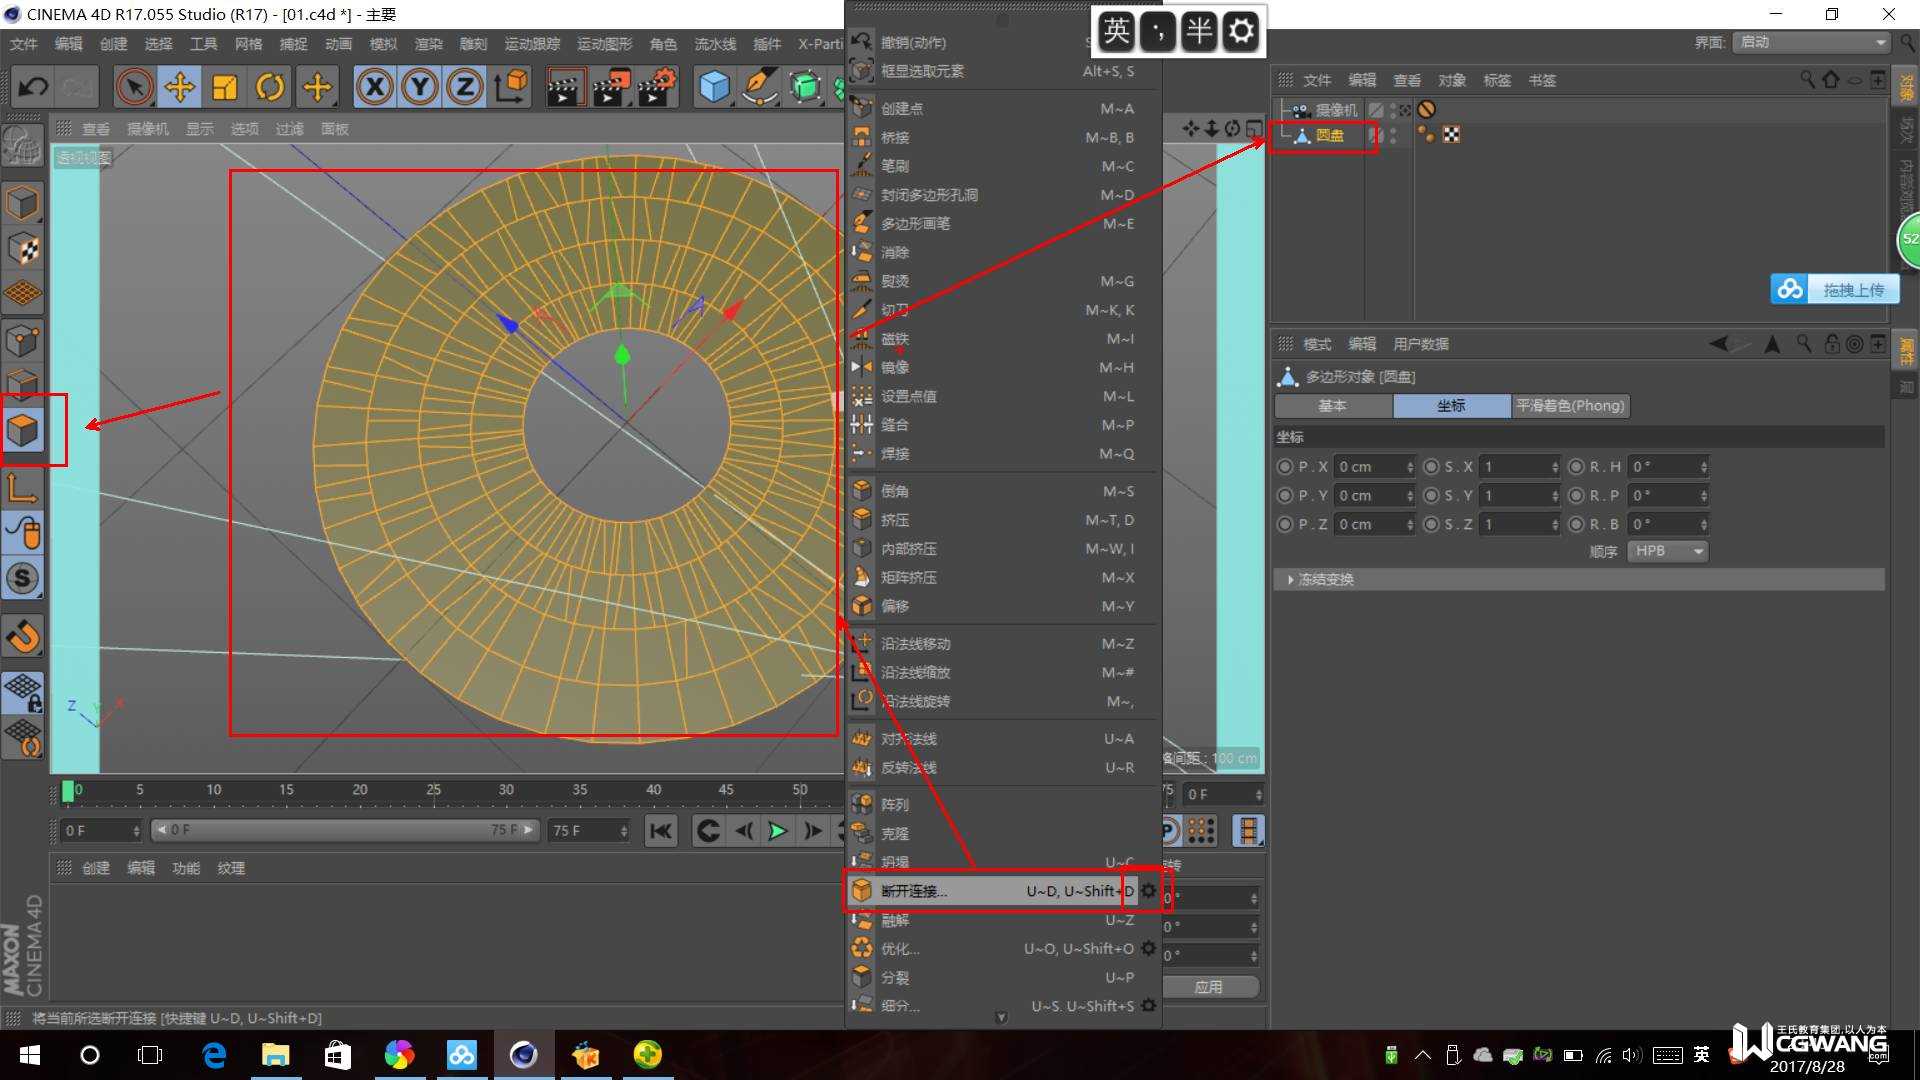Click the 应用 apply button
The height and width of the screenshot is (1080, 1920).
pos(1208,987)
